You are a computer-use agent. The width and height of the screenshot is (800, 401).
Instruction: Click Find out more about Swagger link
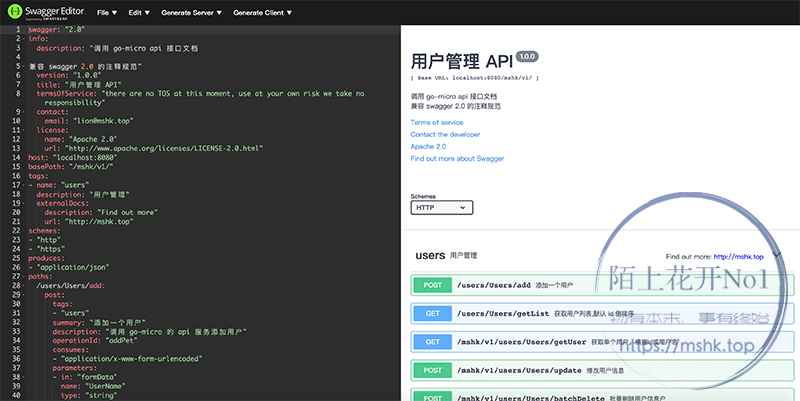pos(457,159)
